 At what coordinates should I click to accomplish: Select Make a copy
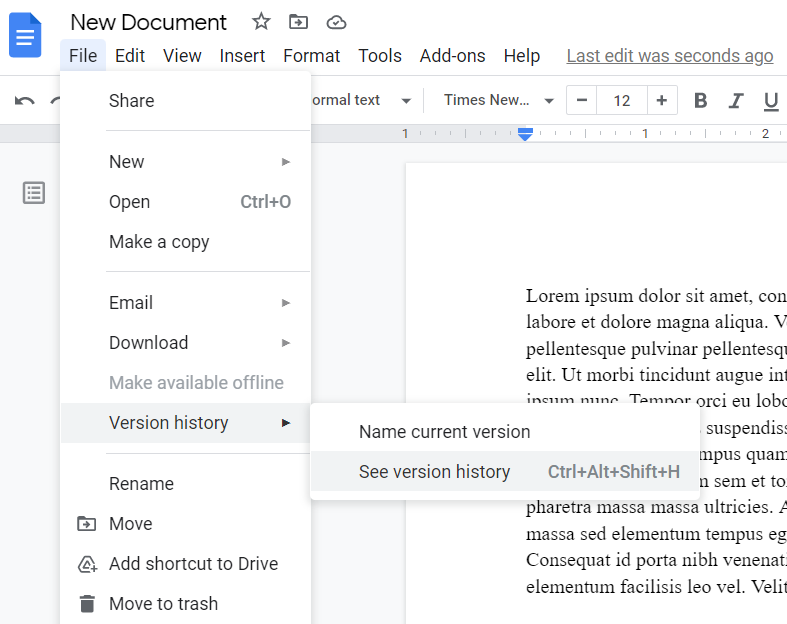pos(185,242)
